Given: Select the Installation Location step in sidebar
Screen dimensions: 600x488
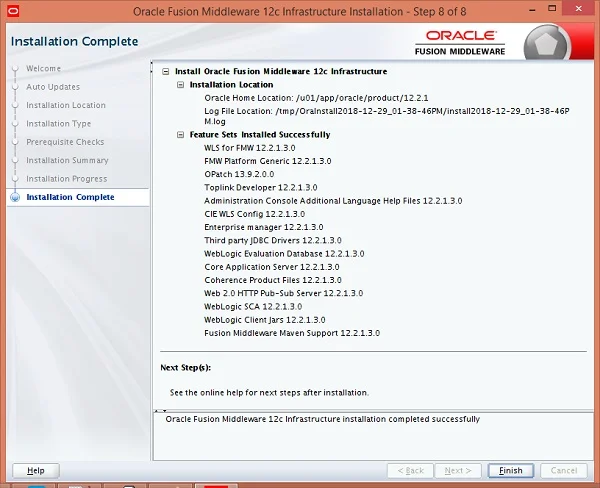Looking at the screenshot, I should (x=65, y=105).
